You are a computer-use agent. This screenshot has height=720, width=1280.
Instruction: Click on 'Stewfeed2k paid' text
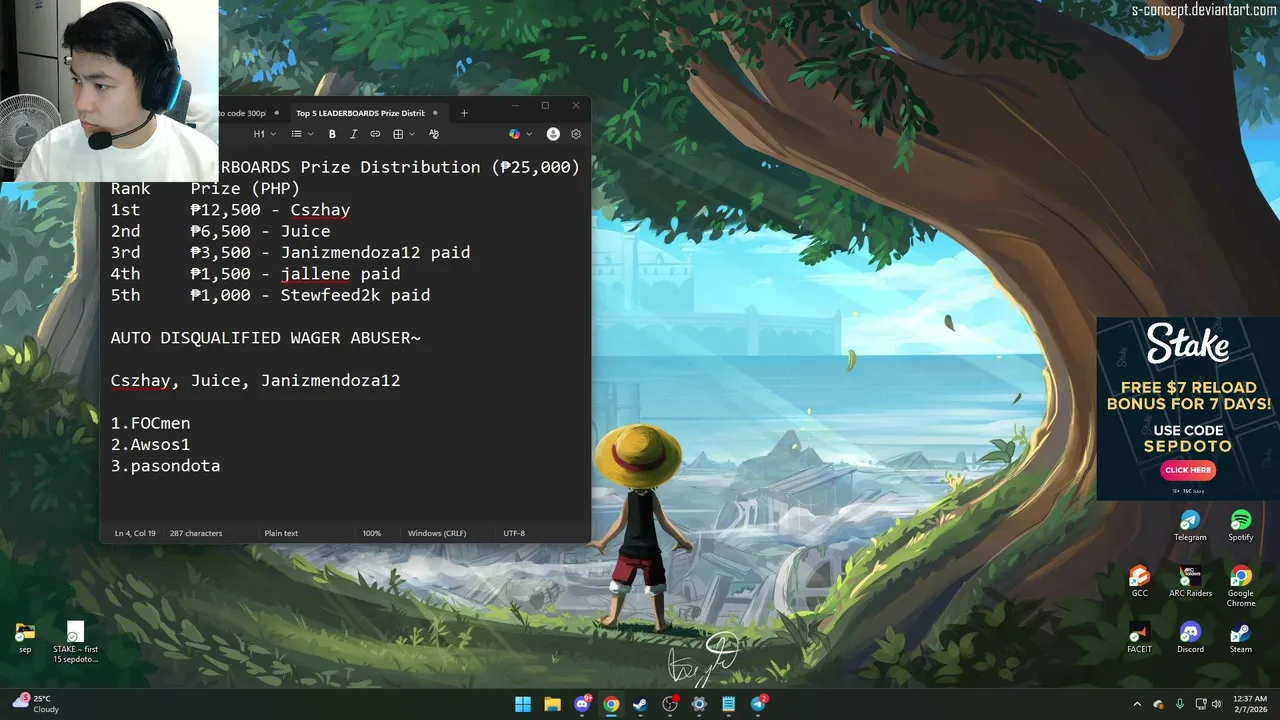click(355, 295)
